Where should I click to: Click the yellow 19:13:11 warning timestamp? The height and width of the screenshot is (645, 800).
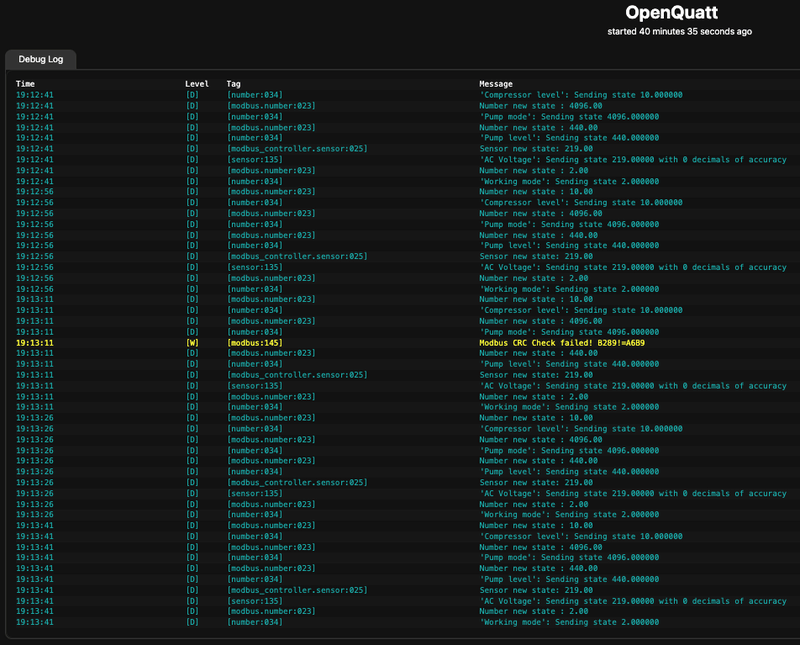coord(35,343)
